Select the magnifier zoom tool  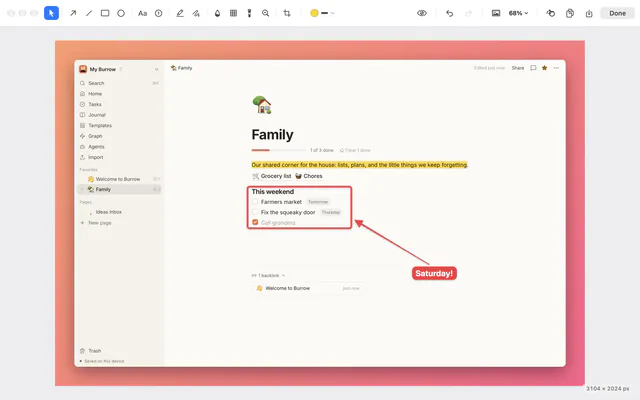pyautogui.click(x=265, y=13)
